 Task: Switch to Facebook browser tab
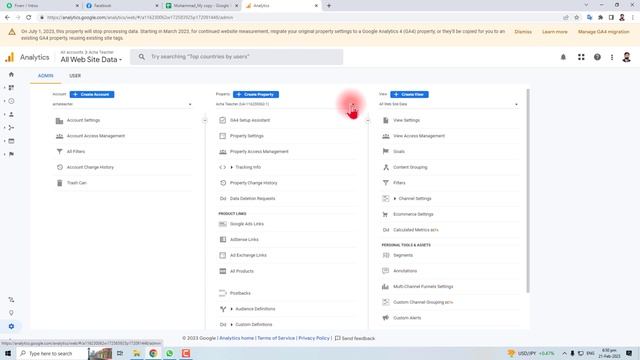(122, 6)
